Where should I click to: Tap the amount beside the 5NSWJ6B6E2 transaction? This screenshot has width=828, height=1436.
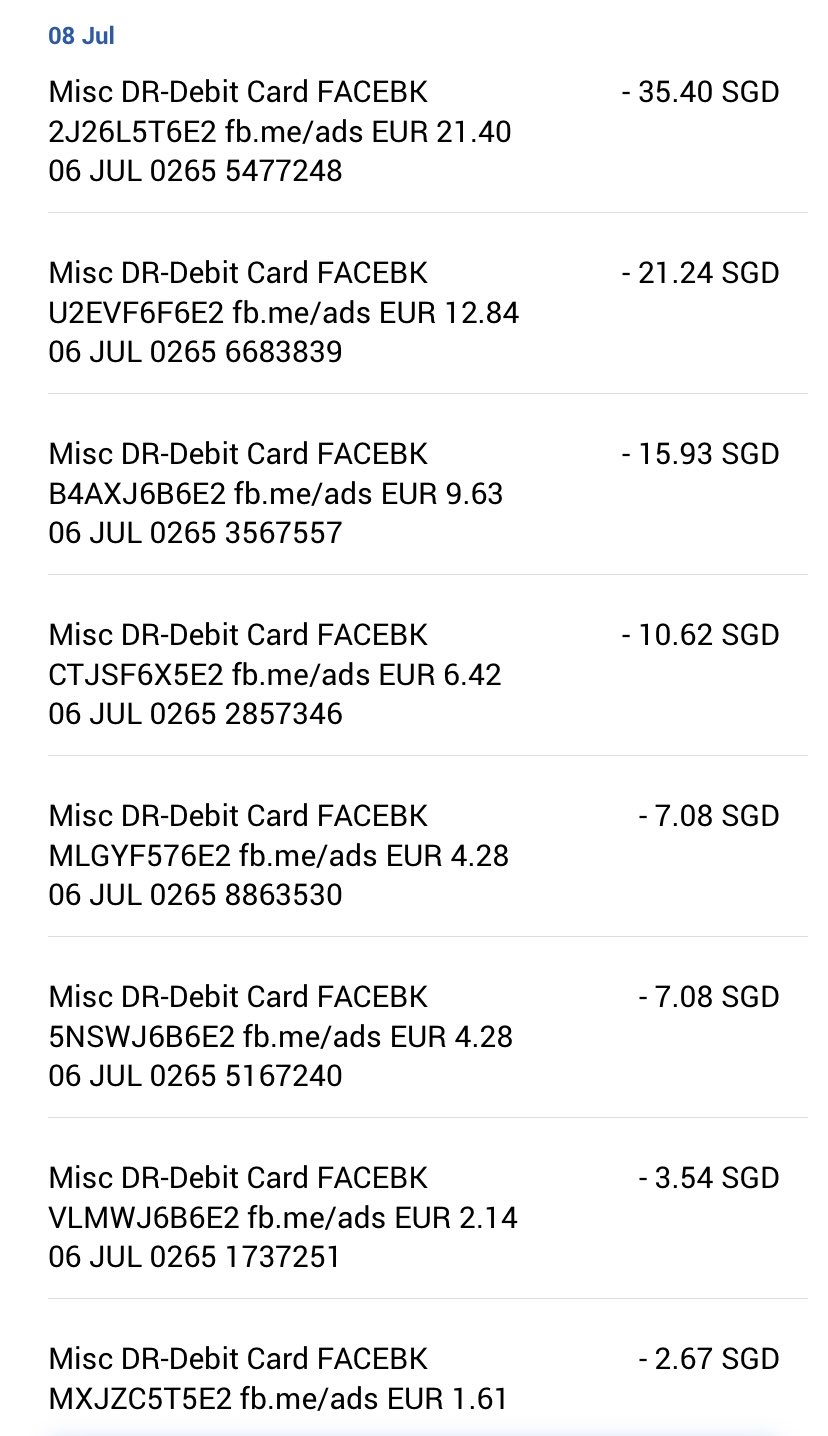709,997
